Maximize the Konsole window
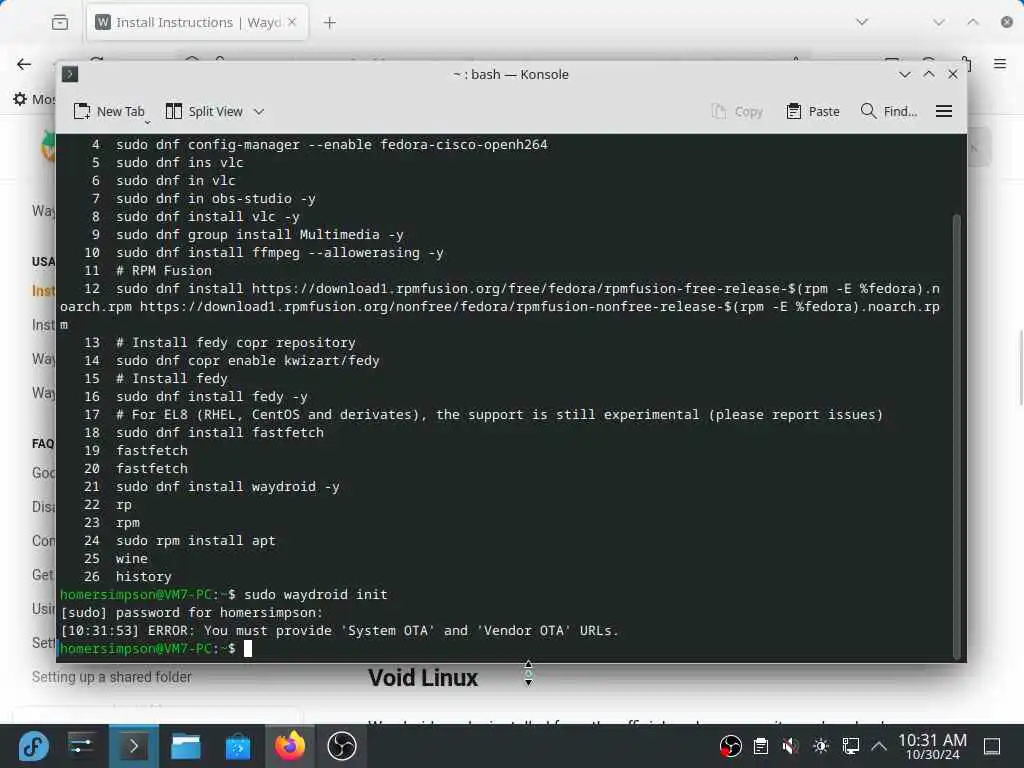 pyautogui.click(x=929, y=74)
